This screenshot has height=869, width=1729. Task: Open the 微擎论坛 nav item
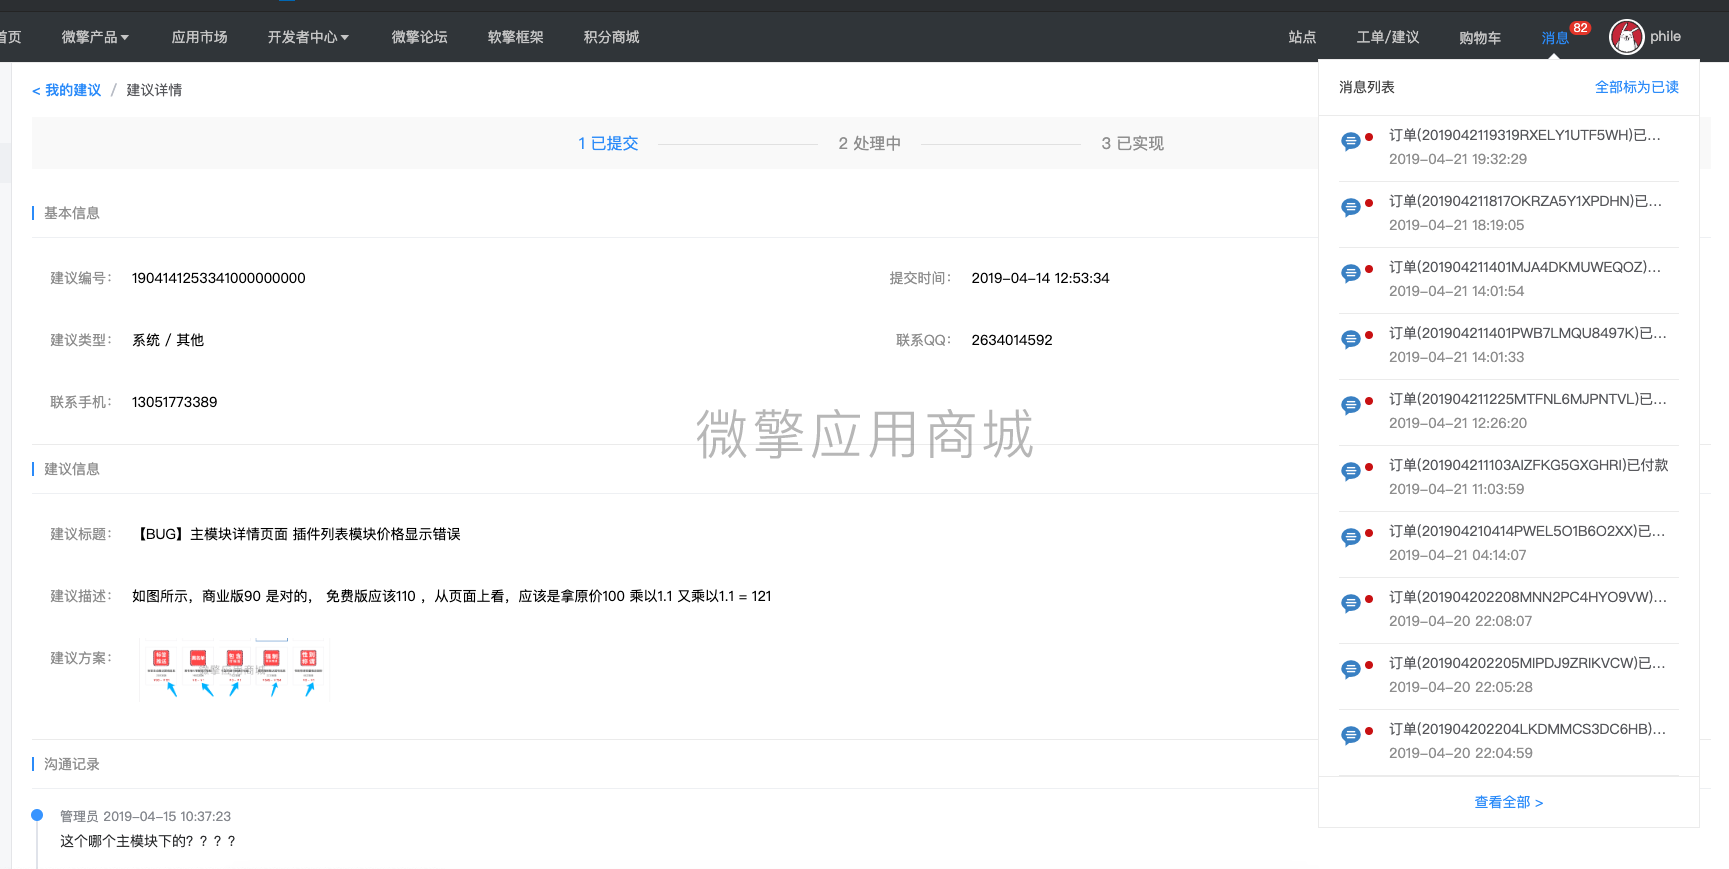(x=419, y=37)
